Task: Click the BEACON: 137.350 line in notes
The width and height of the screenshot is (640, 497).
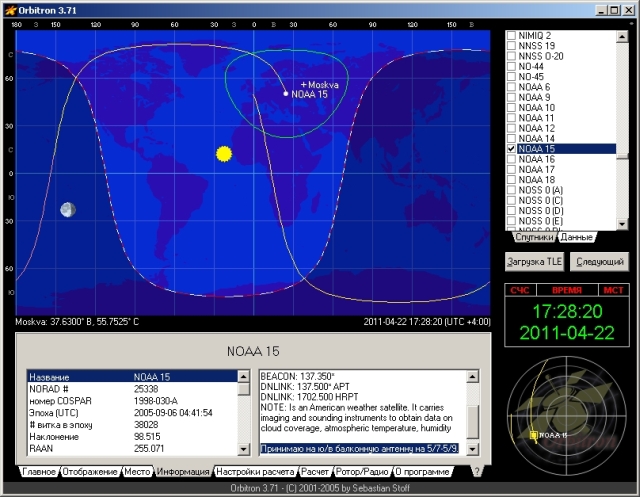Action: tap(298, 376)
